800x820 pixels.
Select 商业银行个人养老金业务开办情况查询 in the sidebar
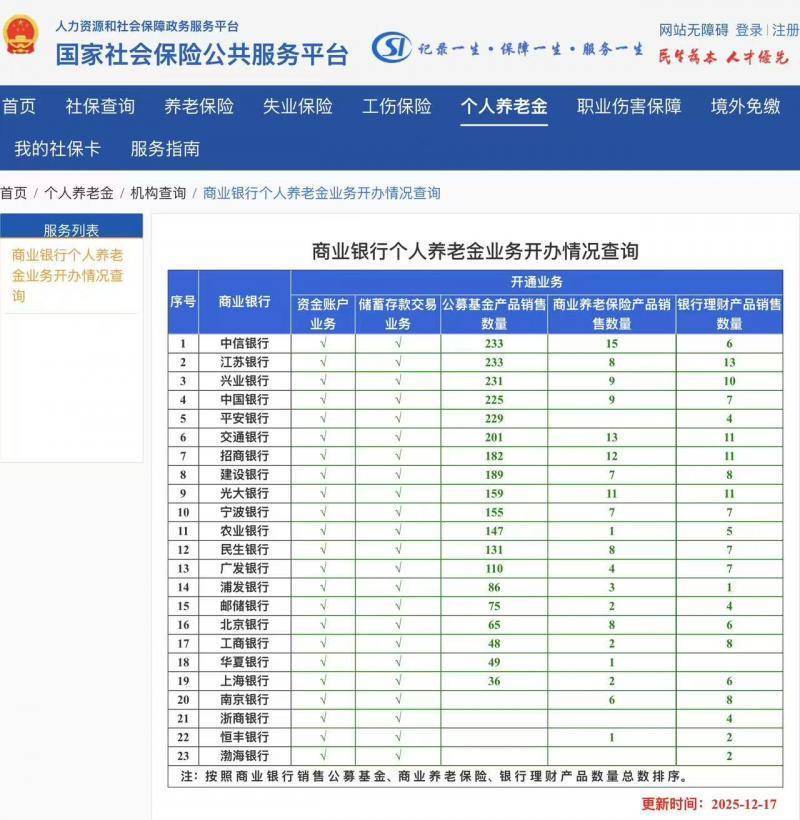tap(68, 275)
